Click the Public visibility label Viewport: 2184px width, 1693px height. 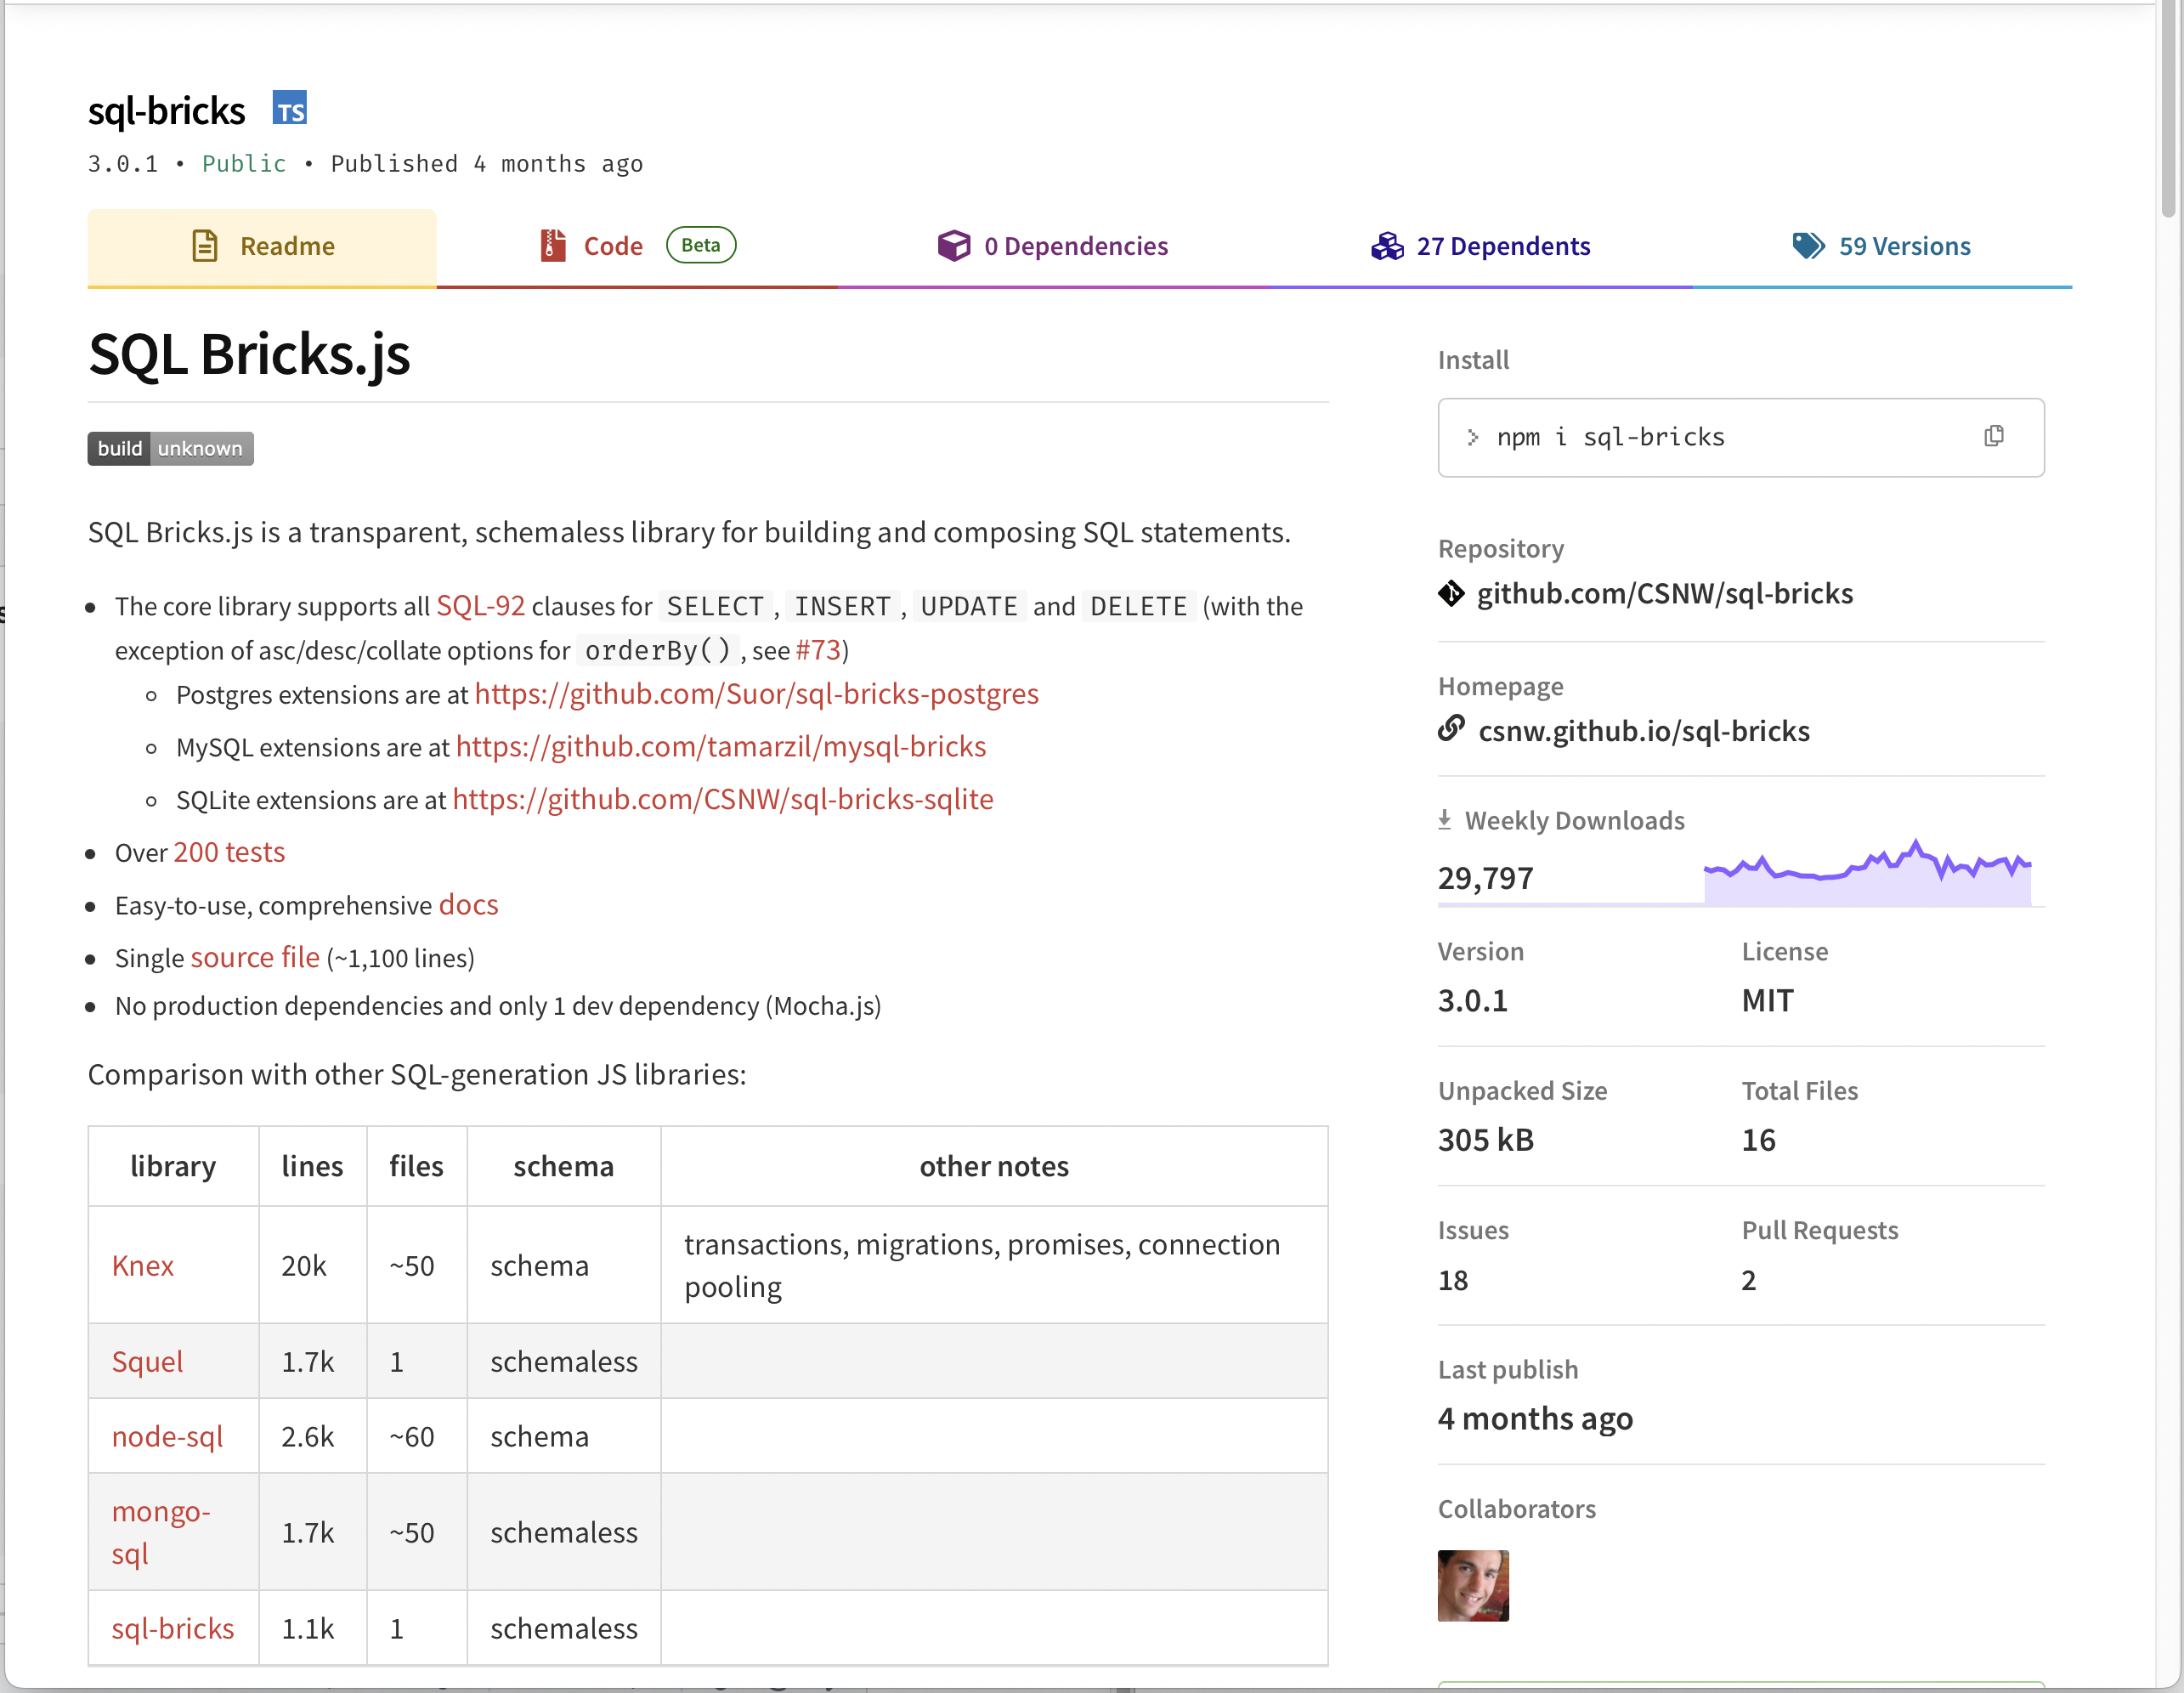244,164
